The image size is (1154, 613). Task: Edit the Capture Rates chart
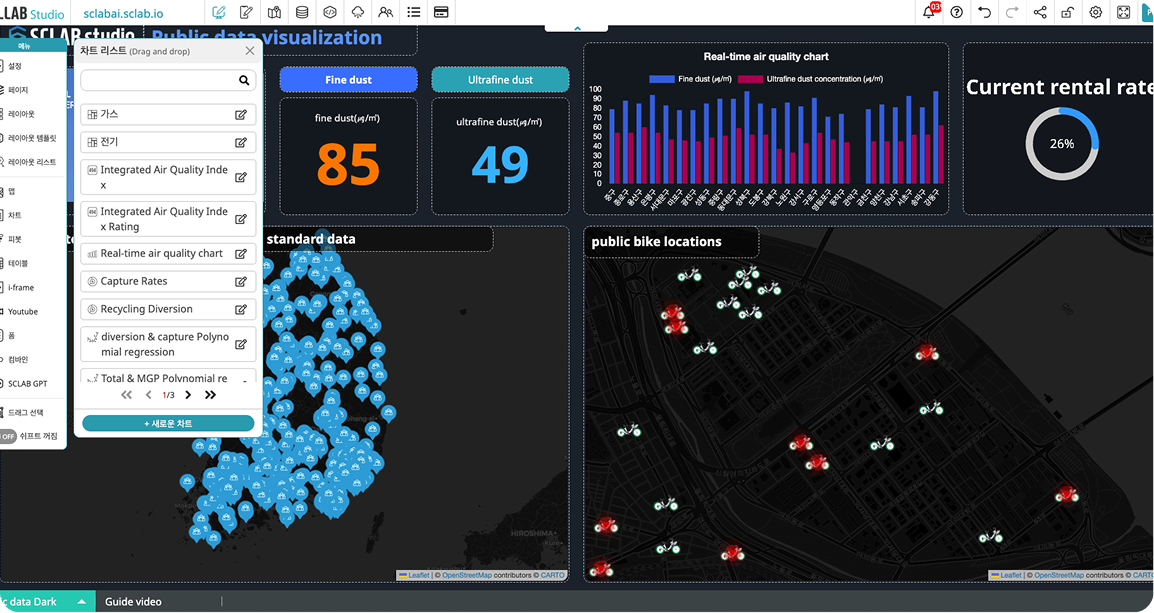point(240,282)
